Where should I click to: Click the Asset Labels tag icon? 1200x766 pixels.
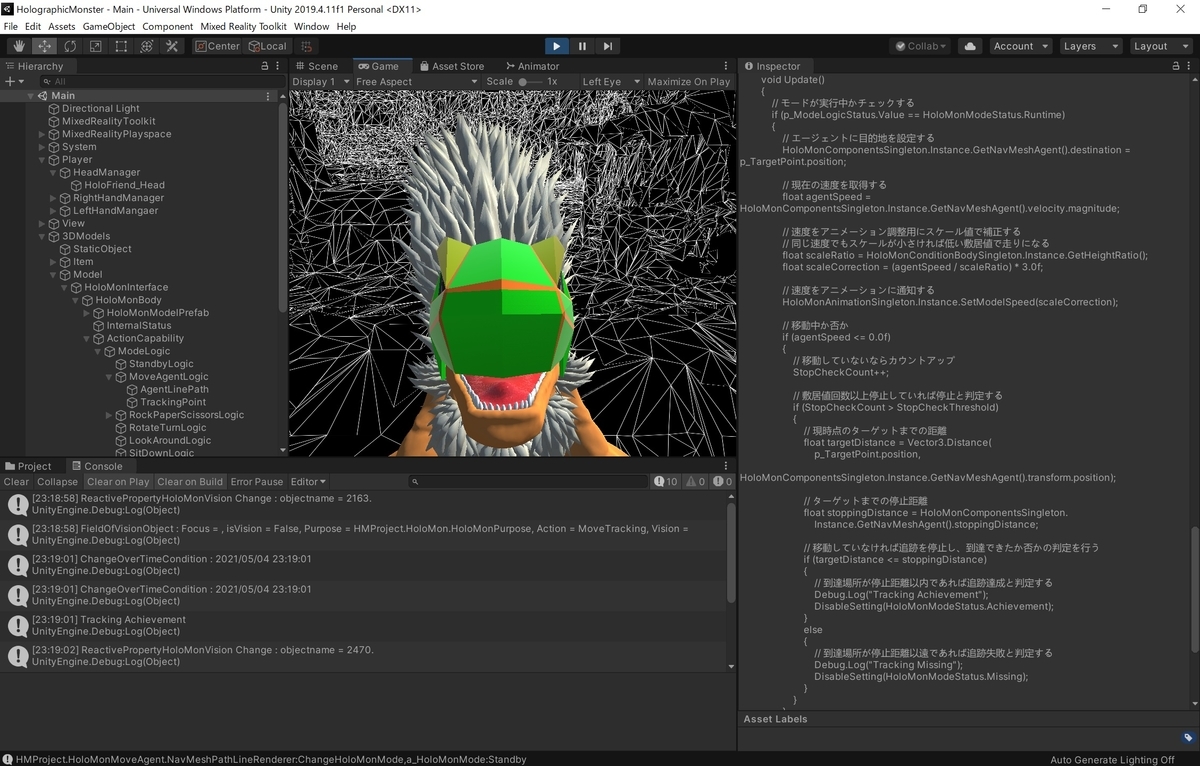click(x=1188, y=738)
